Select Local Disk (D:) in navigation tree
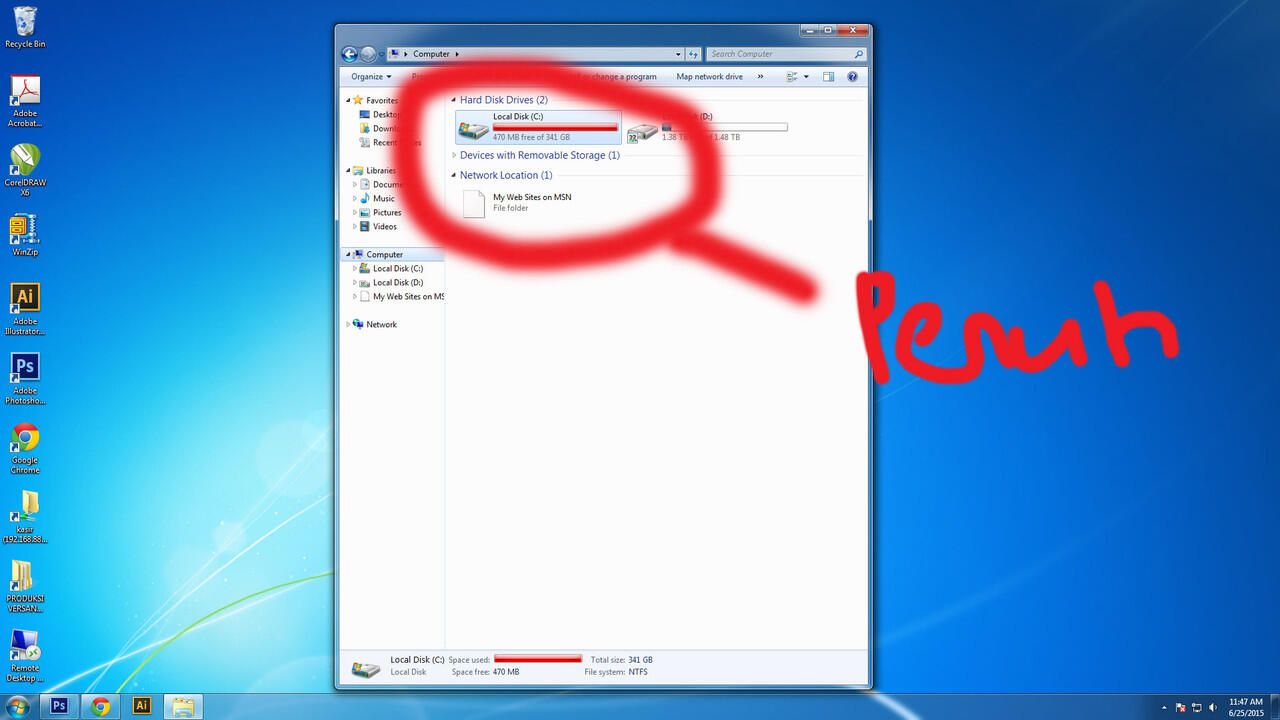Viewport: 1280px width, 720px height. click(x=398, y=282)
